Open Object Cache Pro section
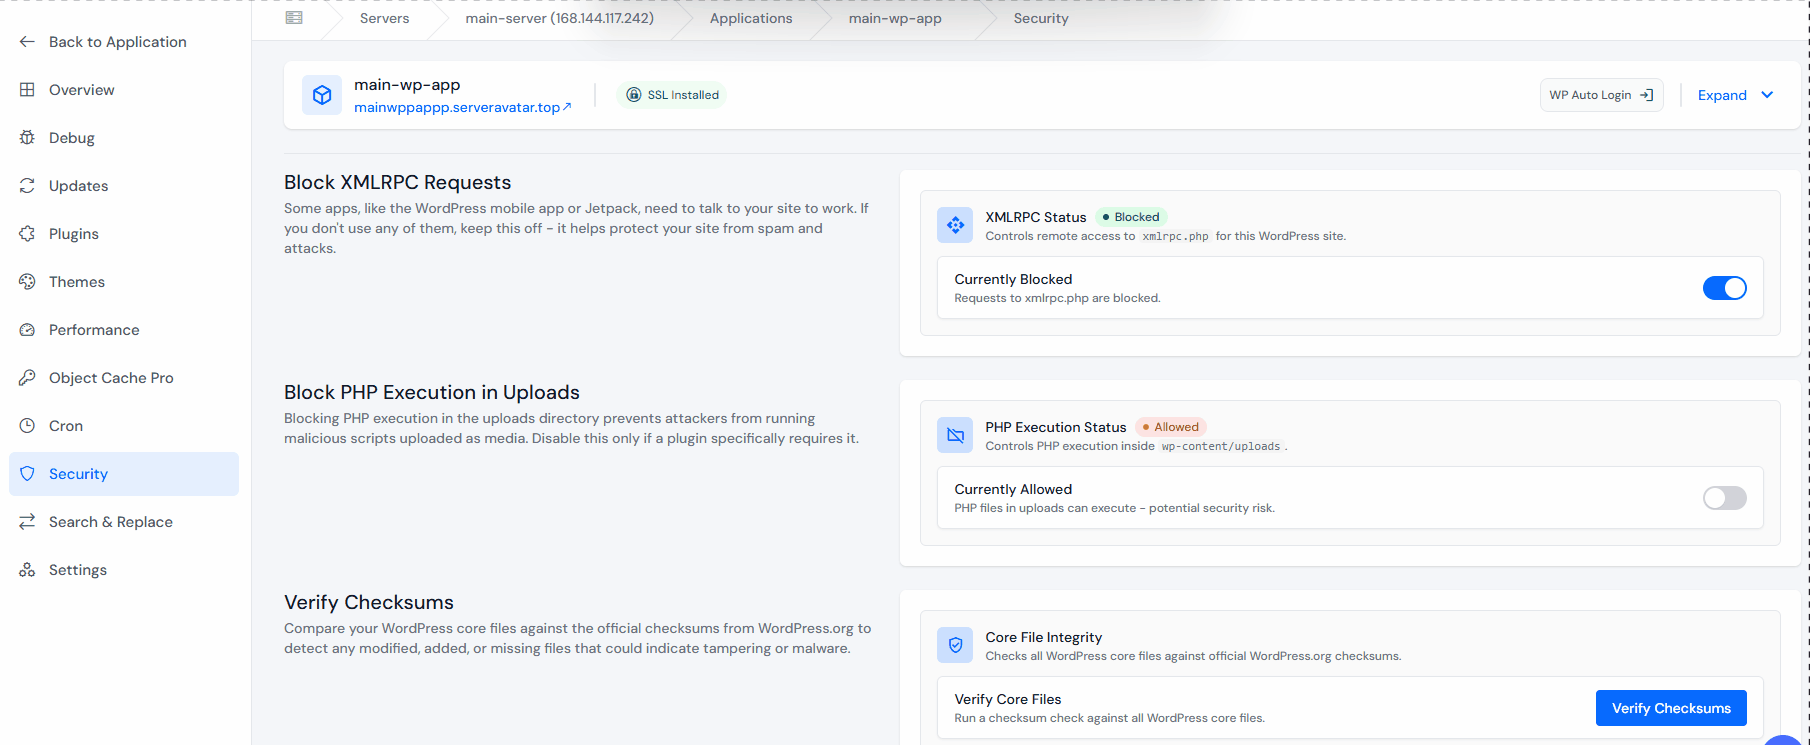Image resolution: width=1810 pixels, height=745 pixels. pos(124,378)
